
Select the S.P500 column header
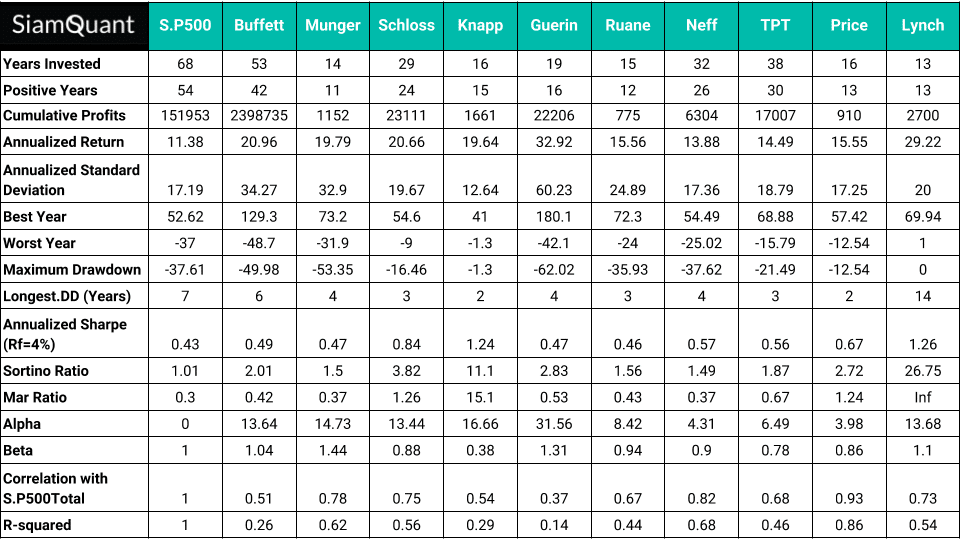186,25
